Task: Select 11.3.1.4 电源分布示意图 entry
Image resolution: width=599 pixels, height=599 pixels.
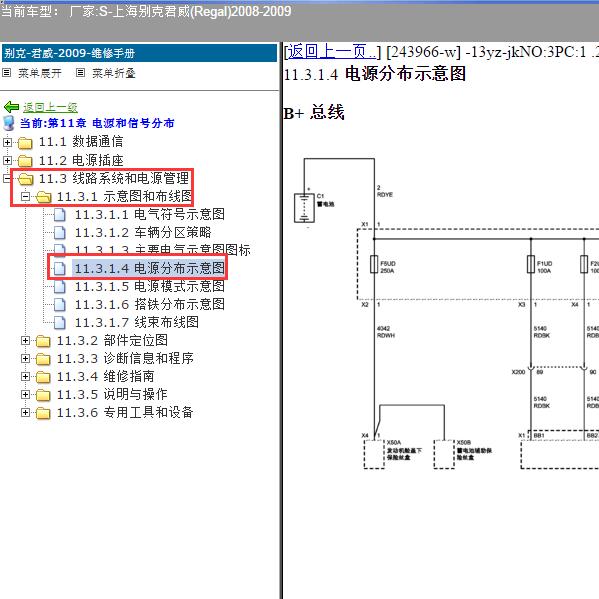Action: click(149, 268)
